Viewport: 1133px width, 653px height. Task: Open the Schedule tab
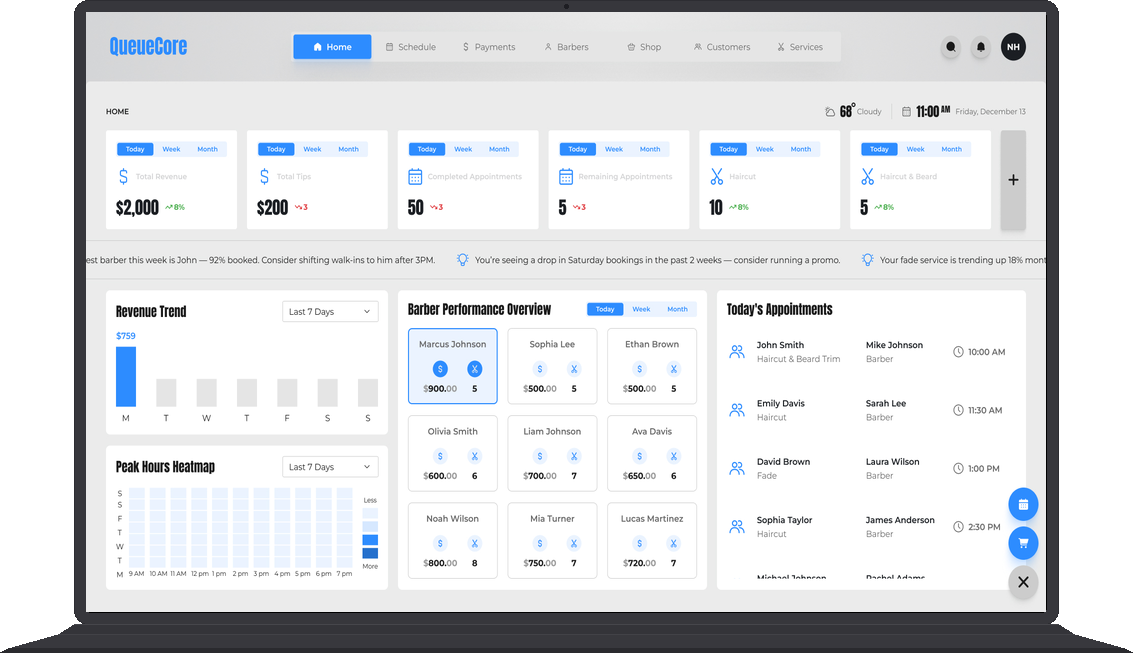click(x=411, y=47)
